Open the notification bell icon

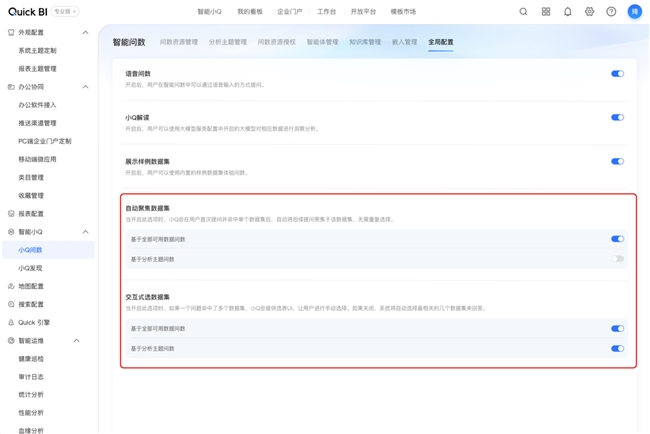click(x=568, y=12)
